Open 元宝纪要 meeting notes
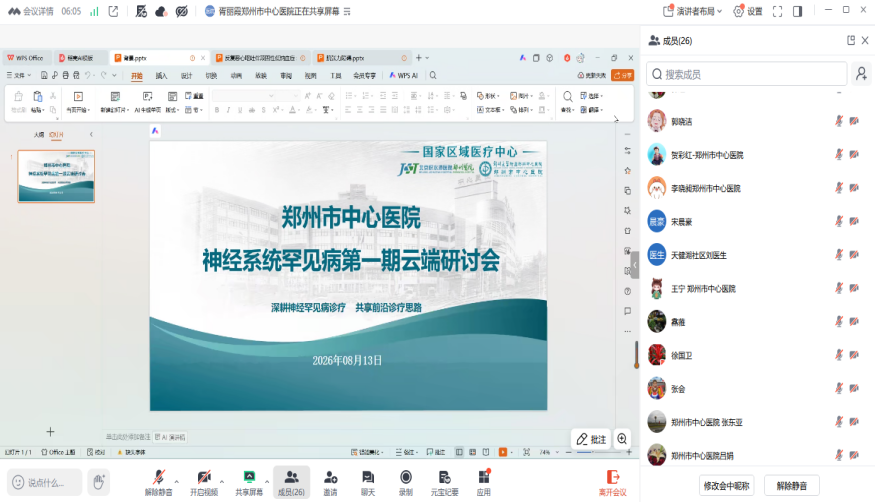The image size is (875, 502). coord(444,482)
